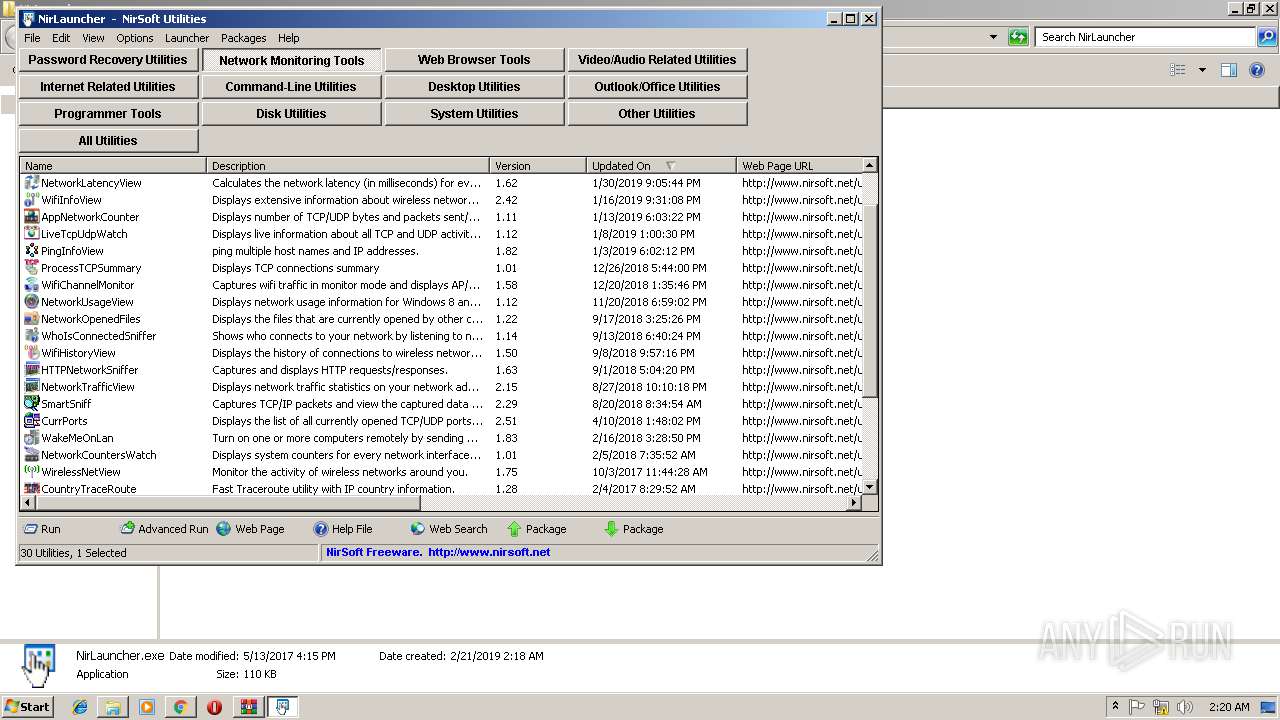Open the nirsoft.net link in status bar
The image size is (1280, 720).
(x=489, y=552)
